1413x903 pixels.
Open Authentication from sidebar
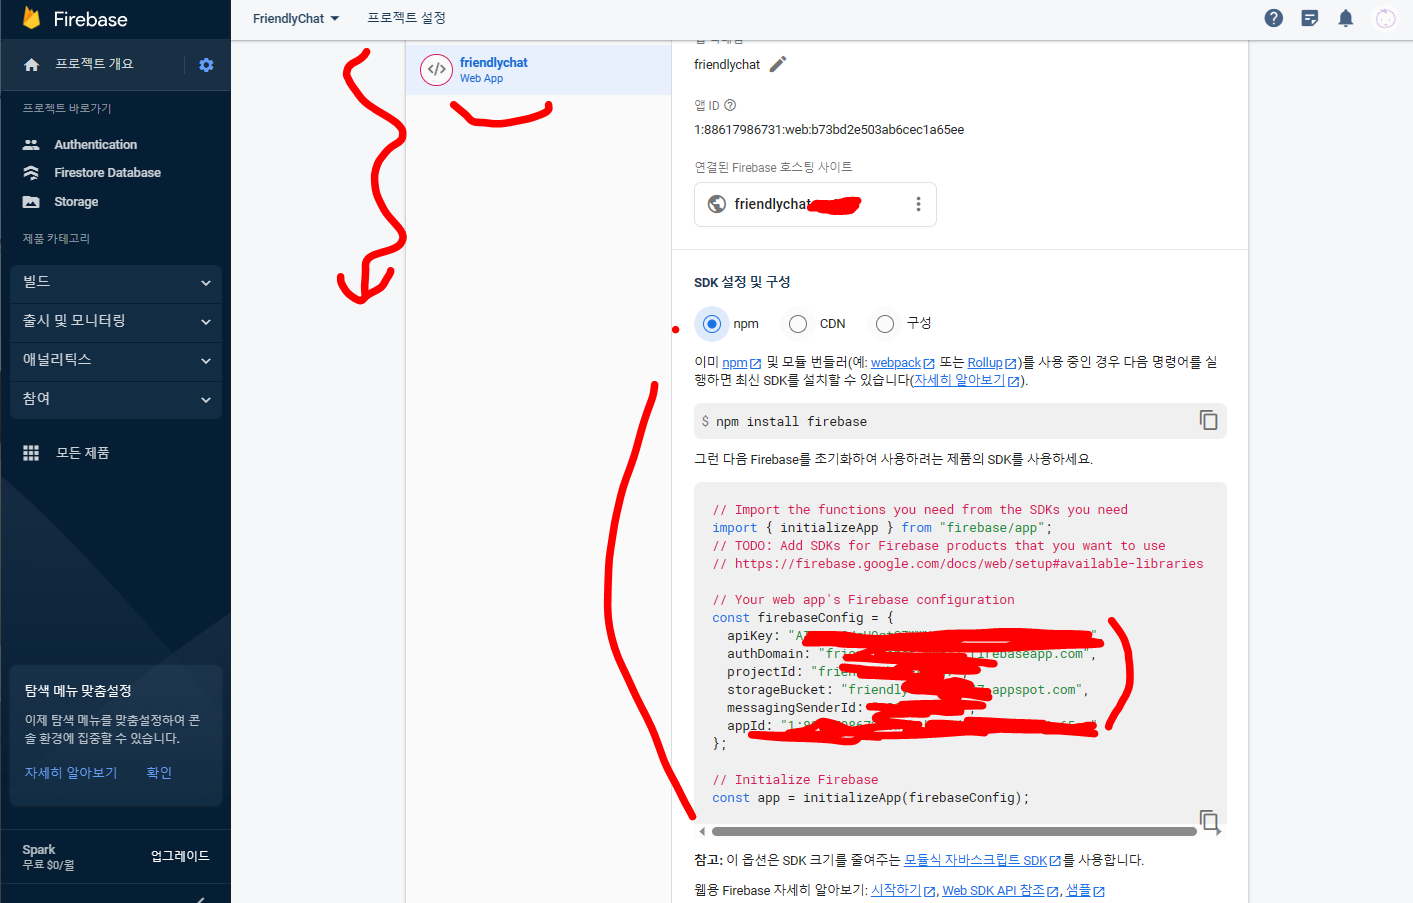click(x=95, y=145)
